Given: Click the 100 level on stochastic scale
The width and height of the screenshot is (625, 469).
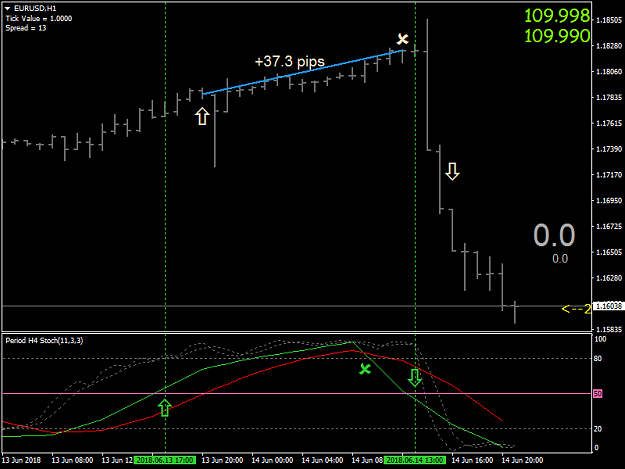Looking at the screenshot, I should [x=600, y=339].
